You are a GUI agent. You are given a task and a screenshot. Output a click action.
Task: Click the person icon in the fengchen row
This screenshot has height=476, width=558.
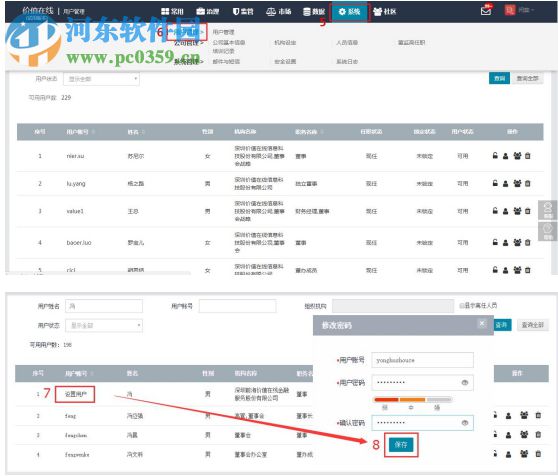click(x=509, y=435)
